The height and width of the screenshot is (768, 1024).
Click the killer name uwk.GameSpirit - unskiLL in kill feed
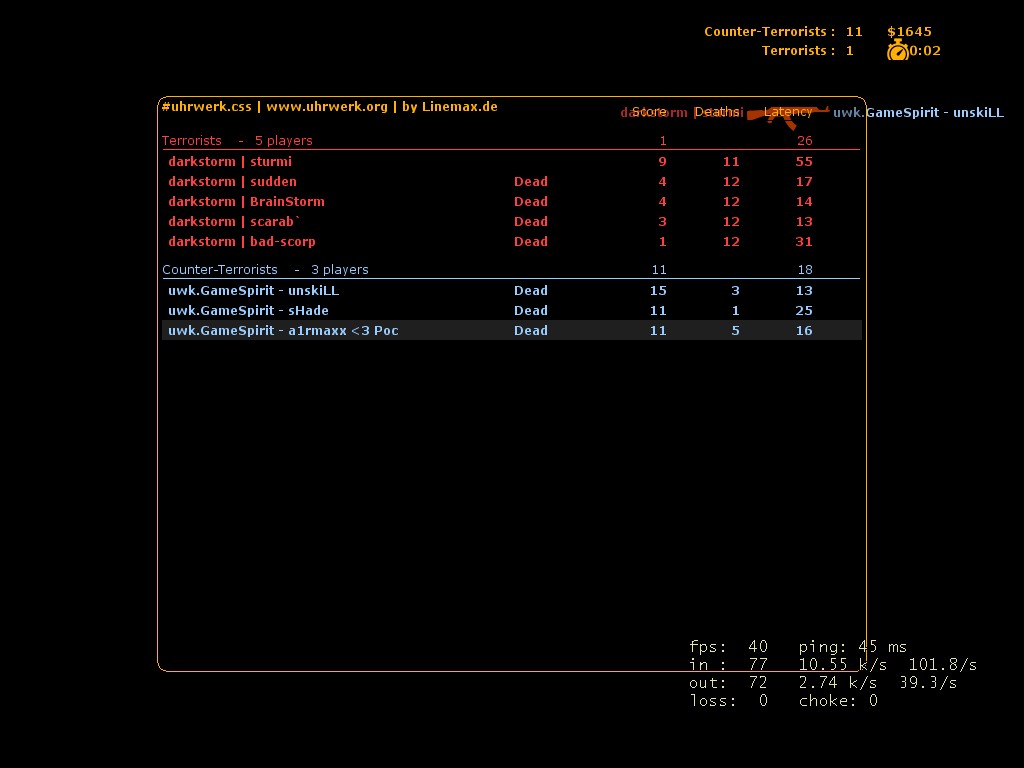click(918, 113)
